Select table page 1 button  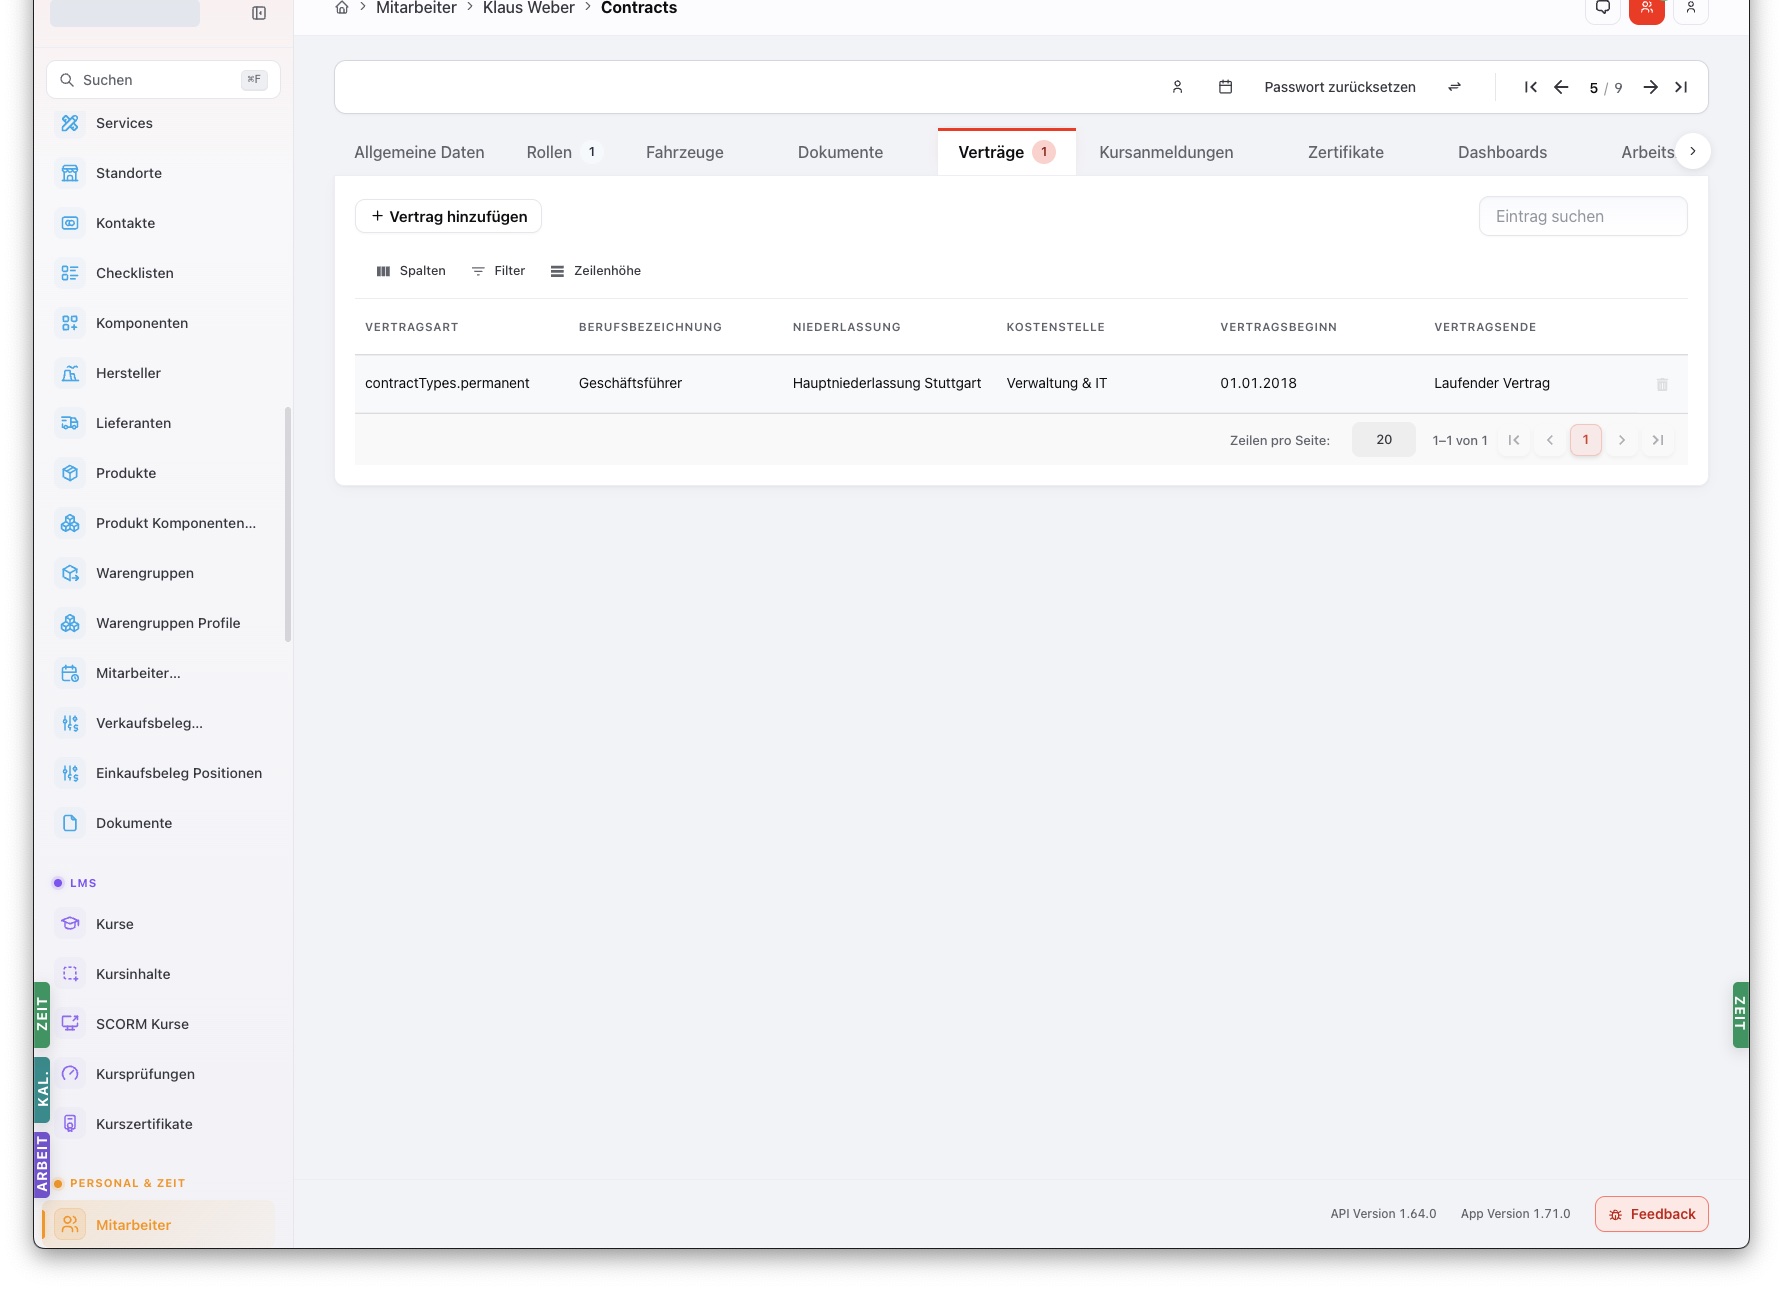coord(1586,440)
